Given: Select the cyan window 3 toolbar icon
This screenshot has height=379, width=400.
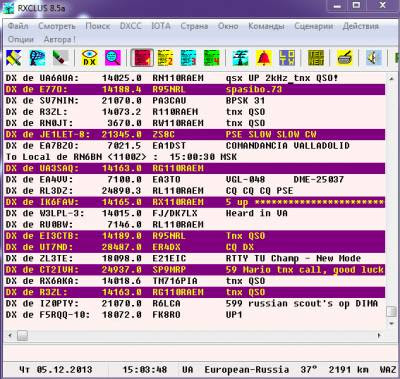Looking at the screenshot, I should (x=189, y=58).
